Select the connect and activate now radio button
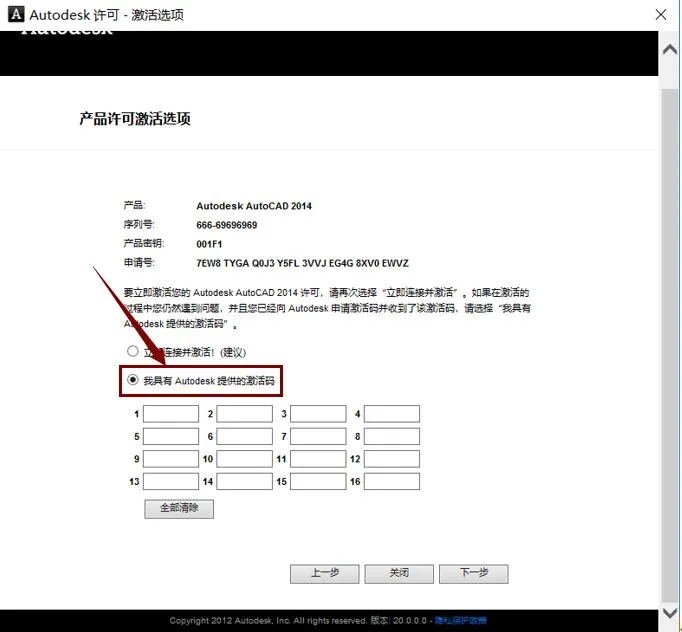 click(133, 351)
